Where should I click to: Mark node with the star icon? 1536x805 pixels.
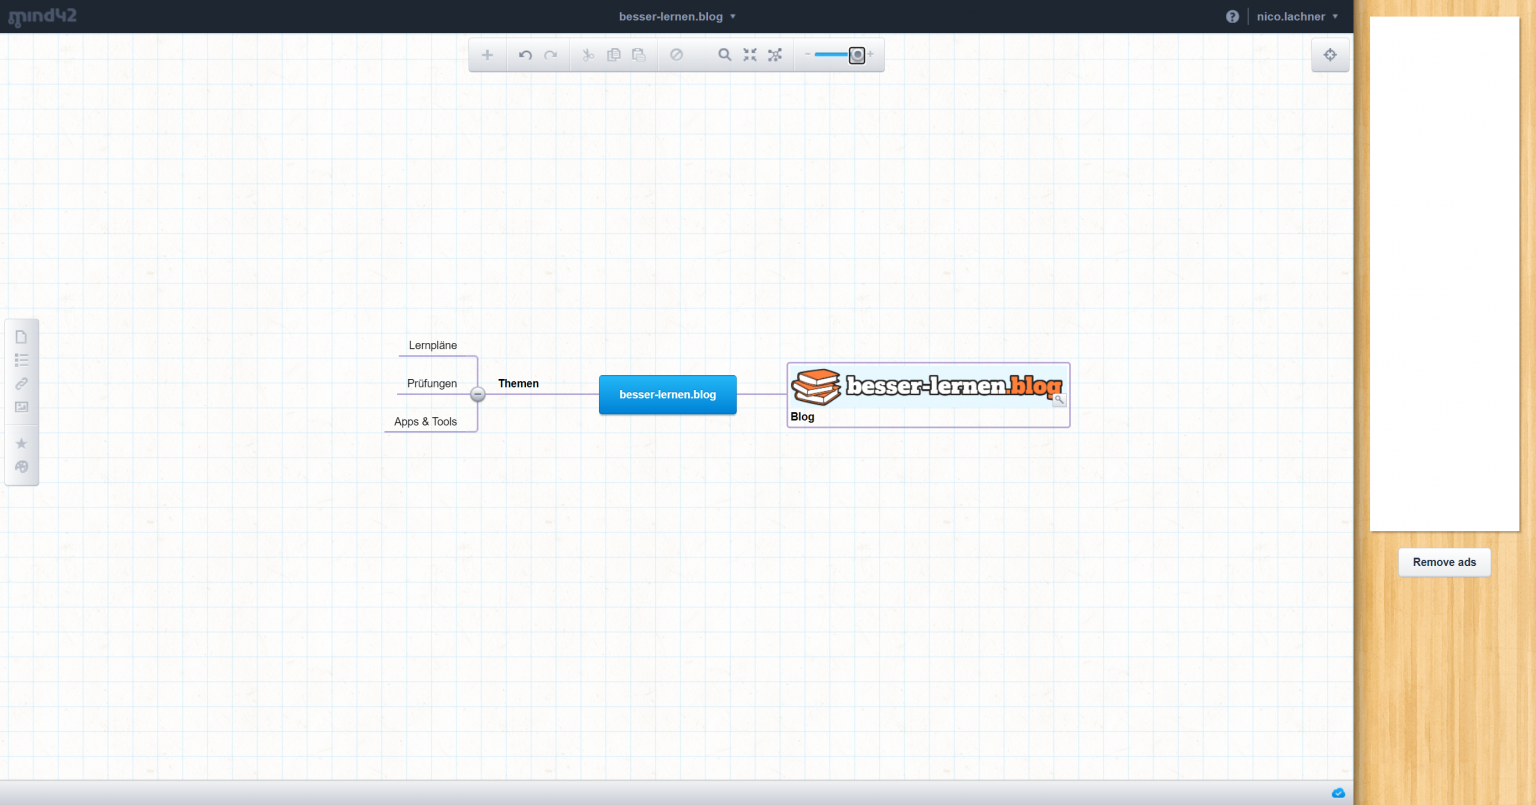pos(21,442)
